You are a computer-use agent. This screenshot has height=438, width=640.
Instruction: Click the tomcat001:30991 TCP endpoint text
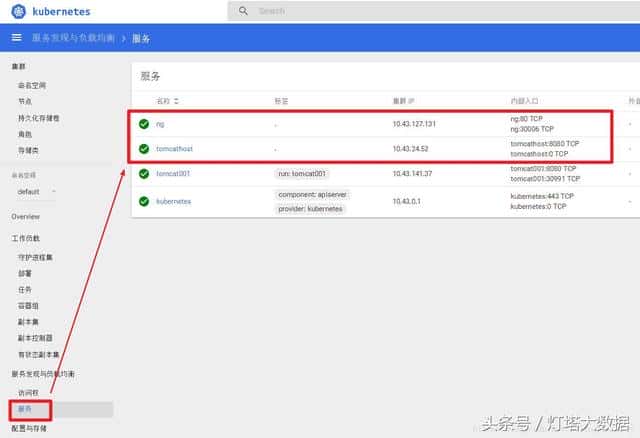[545, 179]
